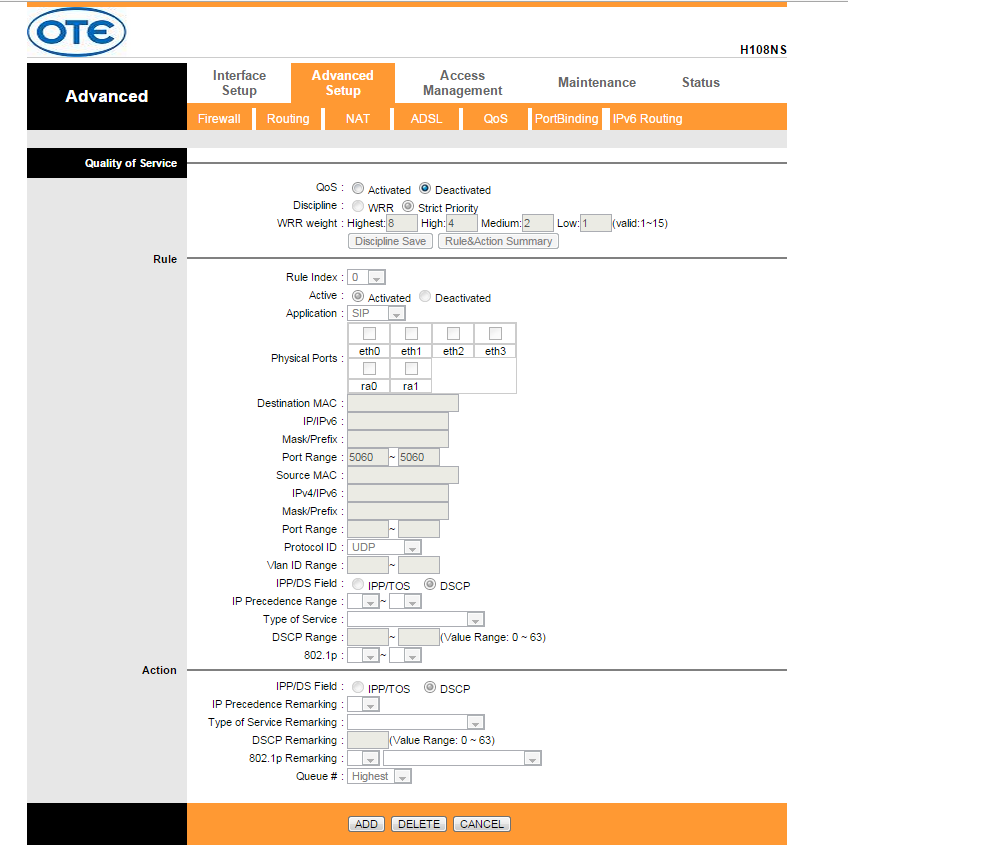1008x855 pixels.
Task: Check the ra1 physical port
Action: (x=411, y=368)
